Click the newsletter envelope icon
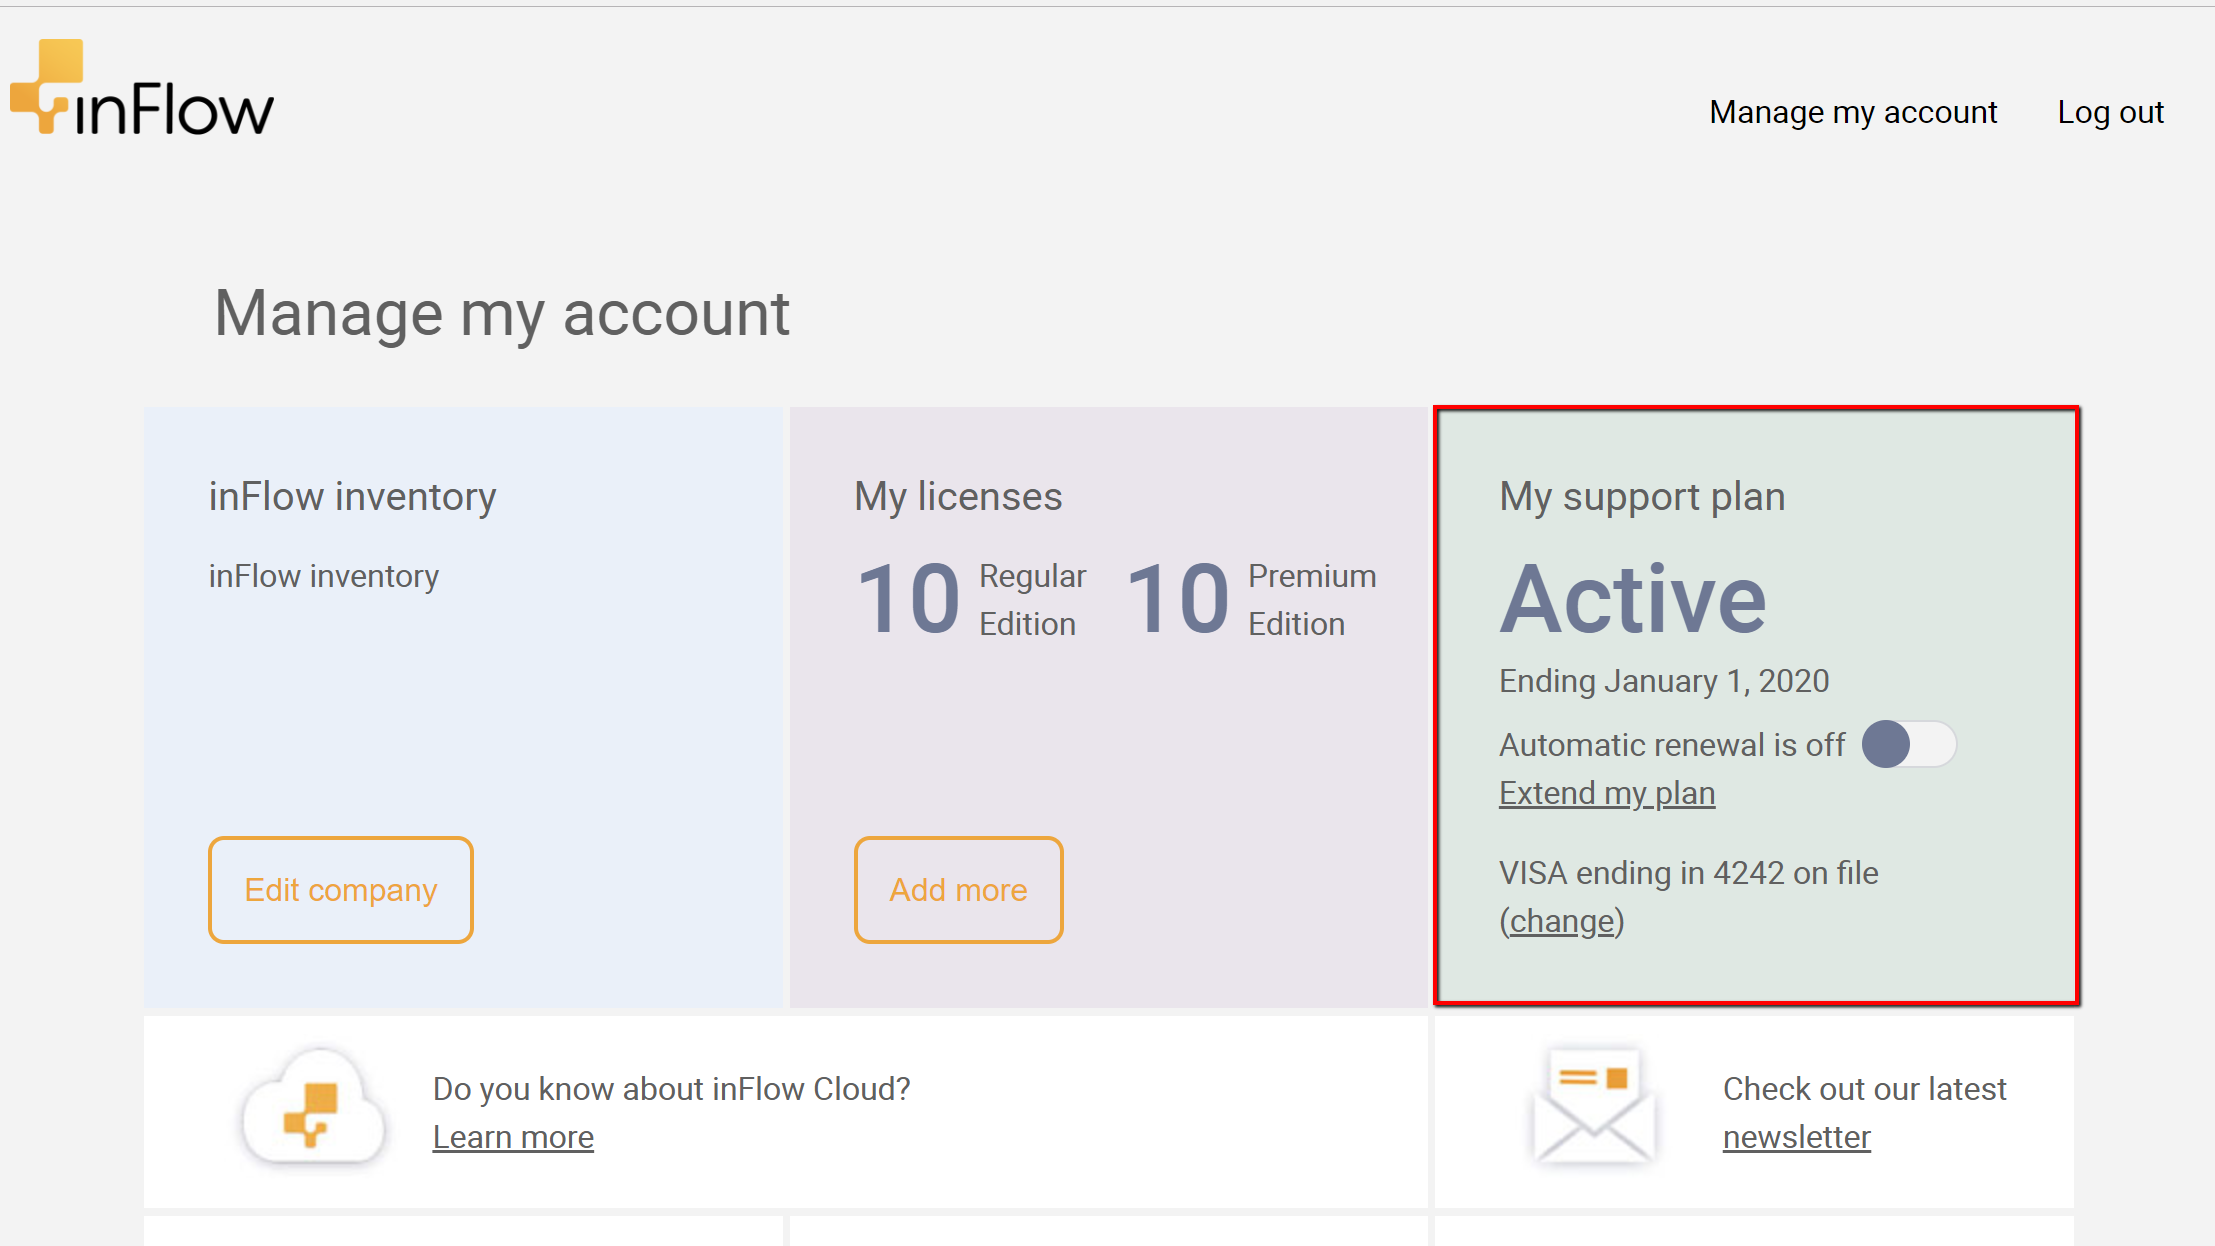 tap(1593, 1106)
